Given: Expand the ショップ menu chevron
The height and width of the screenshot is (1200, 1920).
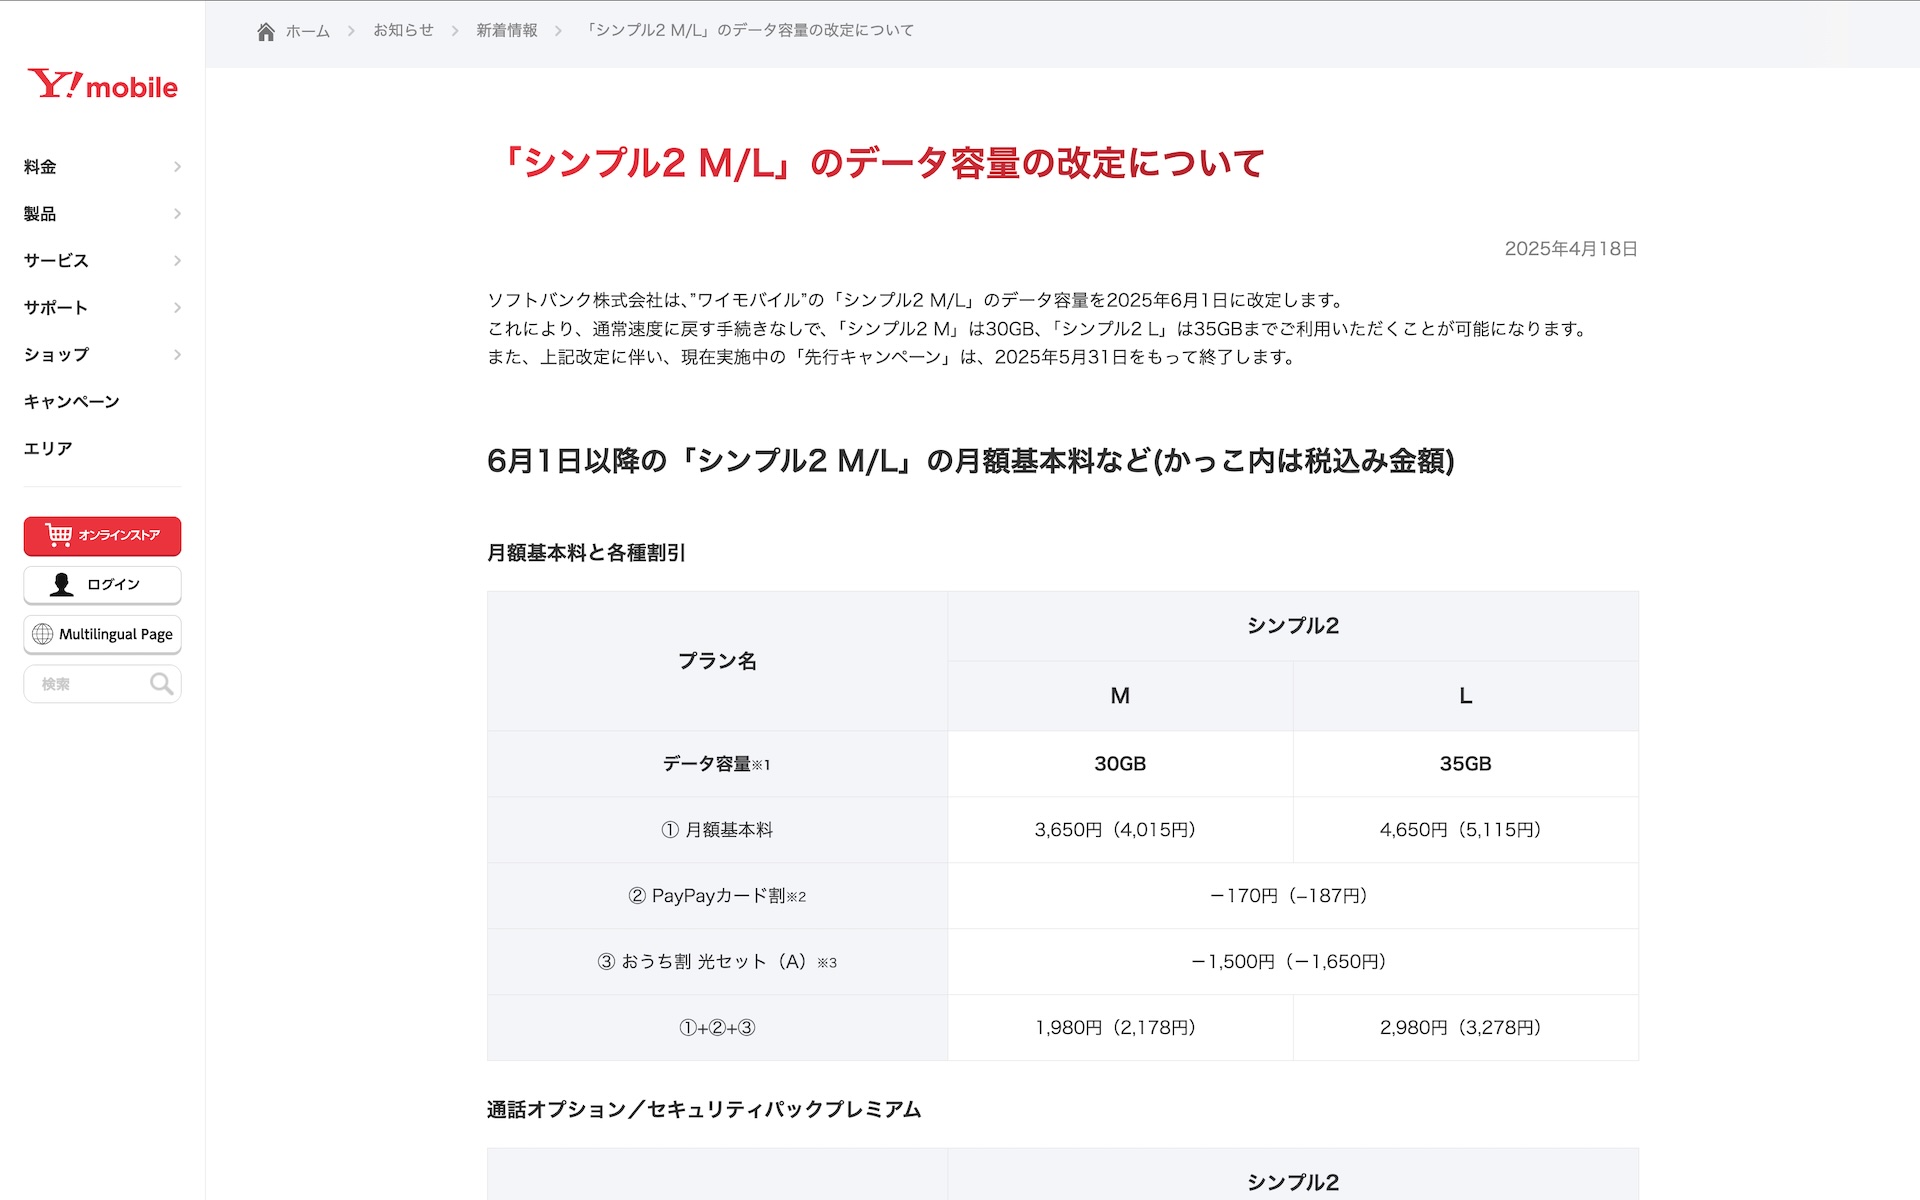Looking at the screenshot, I should (177, 355).
